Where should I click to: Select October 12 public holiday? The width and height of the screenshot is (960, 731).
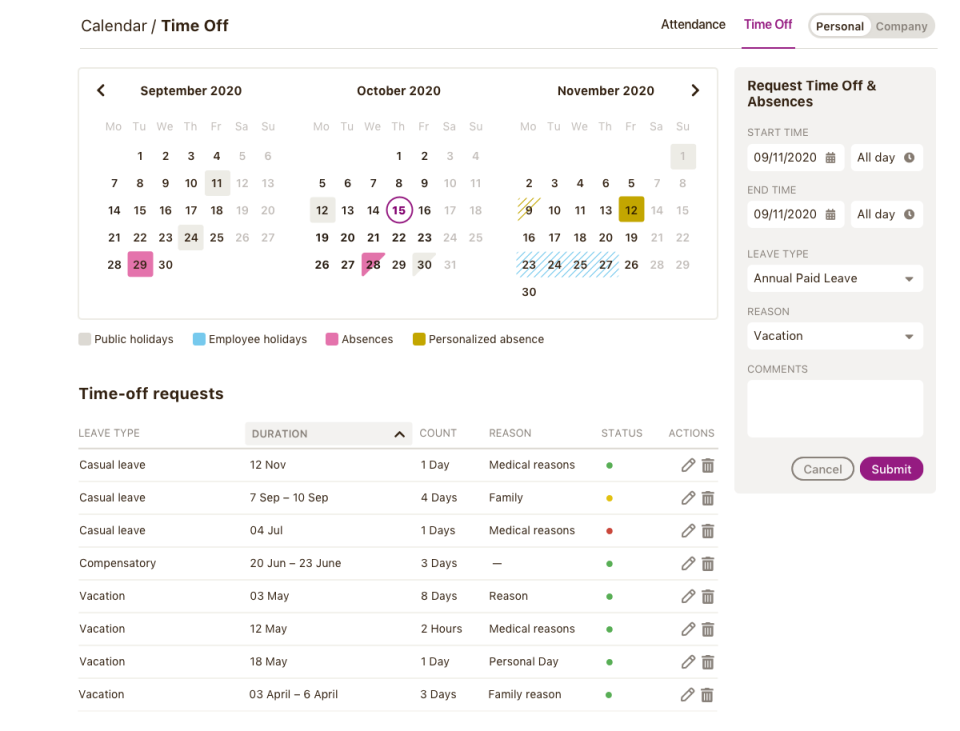point(322,210)
